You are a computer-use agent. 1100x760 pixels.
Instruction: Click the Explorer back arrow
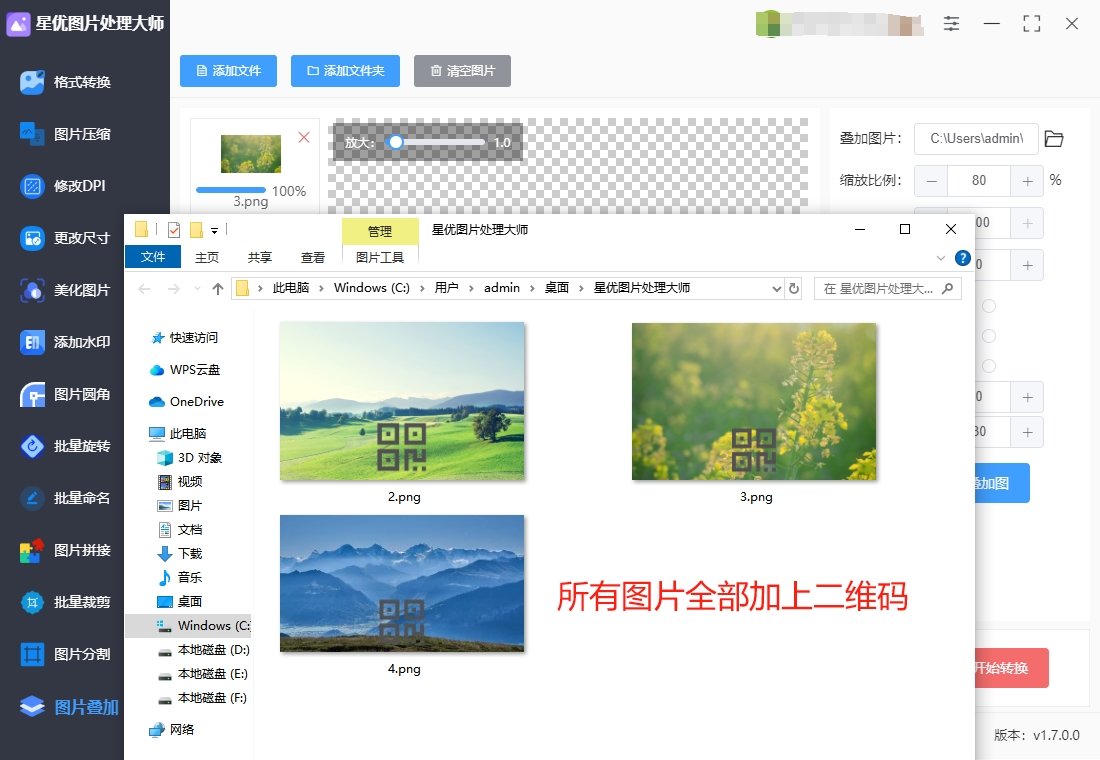tap(145, 288)
